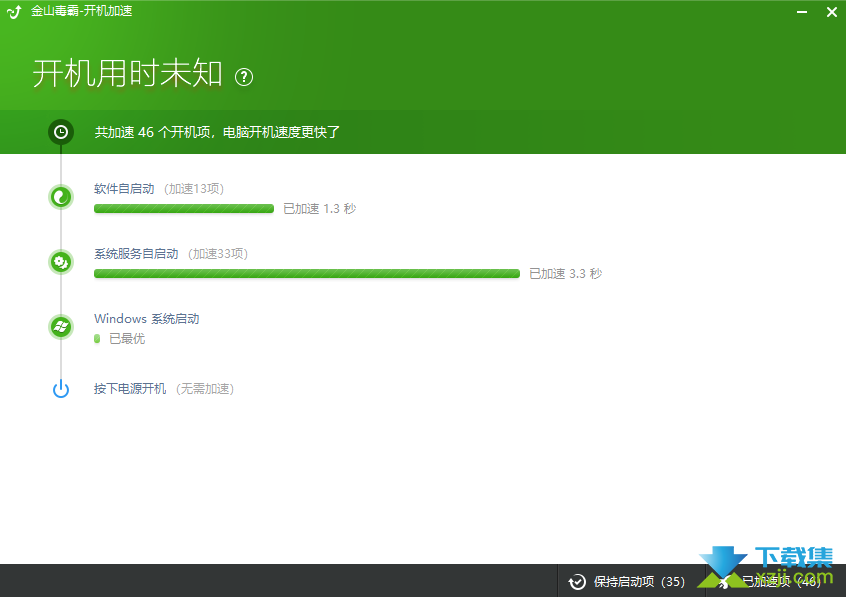Click the 金山毒霸-开机加速 window title
Viewport: 846px width, 597px height.
(x=81, y=11)
